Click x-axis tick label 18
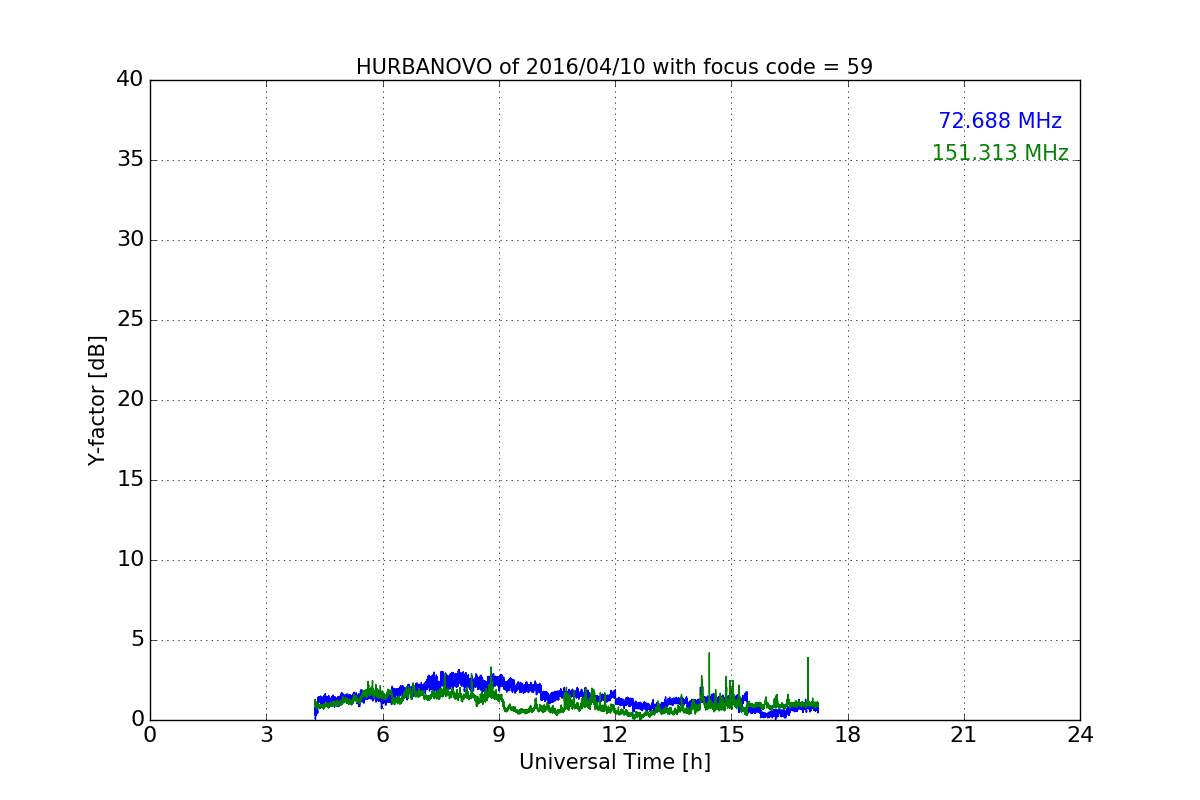1200x800 pixels. click(x=847, y=735)
